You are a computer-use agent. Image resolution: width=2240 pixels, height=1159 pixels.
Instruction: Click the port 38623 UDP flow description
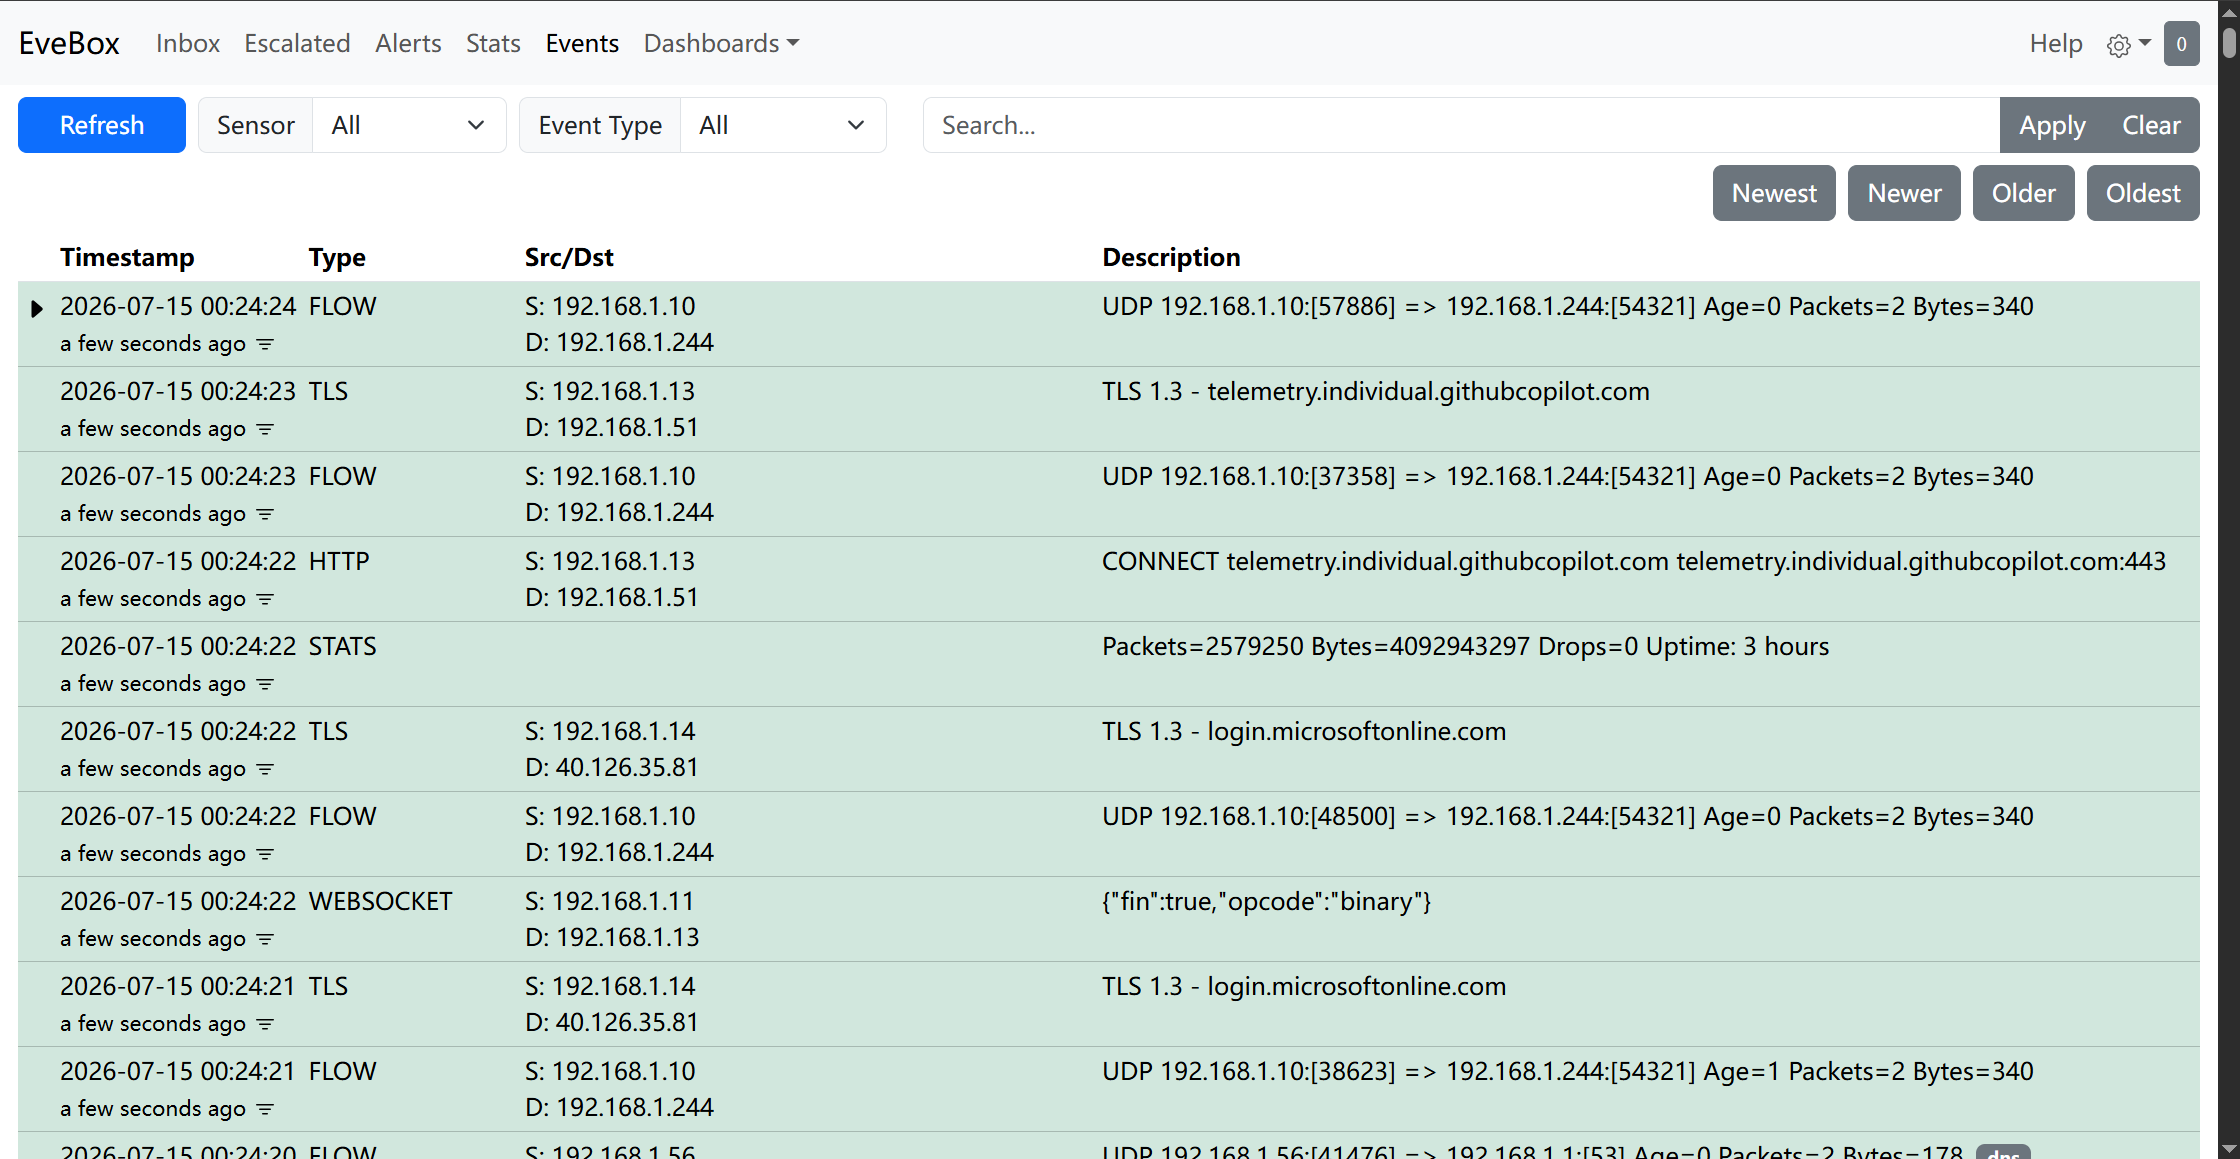click(x=1568, y=1071)
